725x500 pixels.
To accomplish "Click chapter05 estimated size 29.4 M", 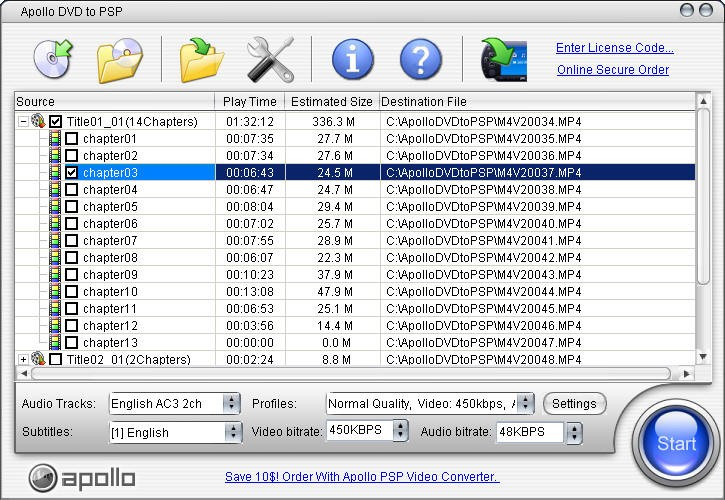I will [x=335, y=207].
